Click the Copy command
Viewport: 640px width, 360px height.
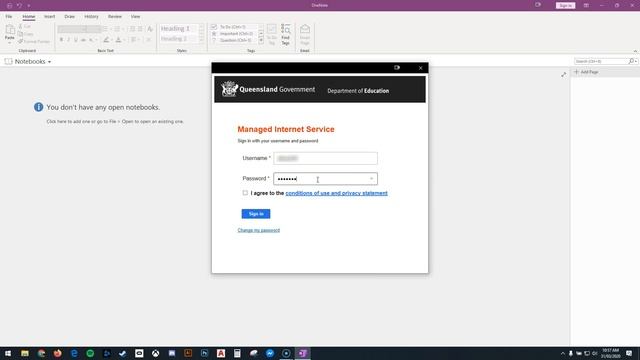pos(26,34)
